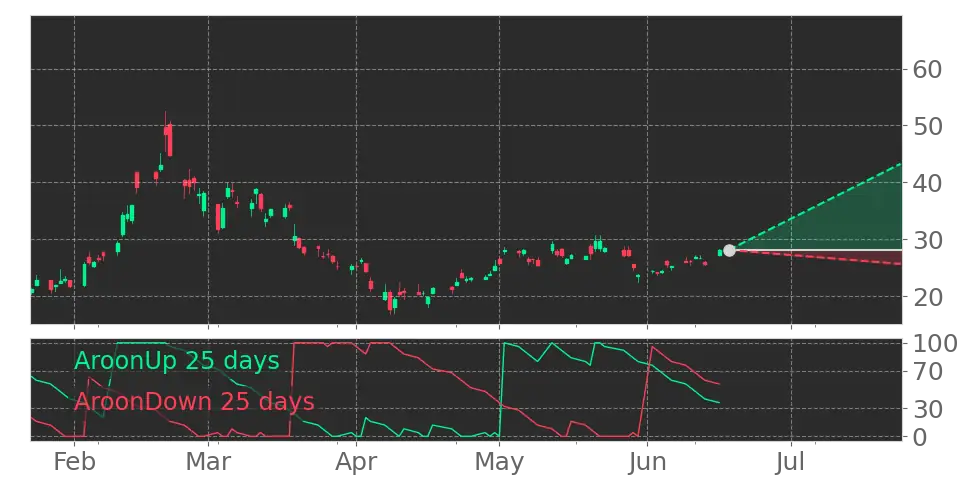The height and width of the screenshot is (486, 972).
Task: Click the AroonDown 25 days legend label
Action: 194,402
